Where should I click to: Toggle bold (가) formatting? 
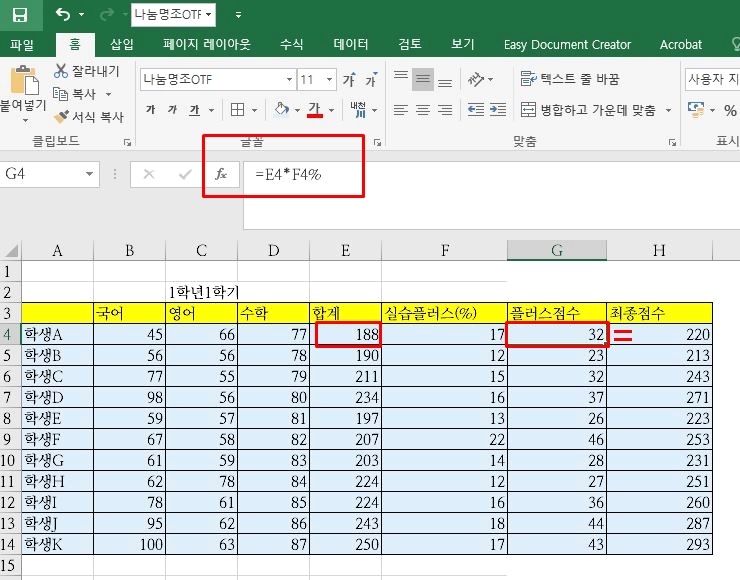151,110
